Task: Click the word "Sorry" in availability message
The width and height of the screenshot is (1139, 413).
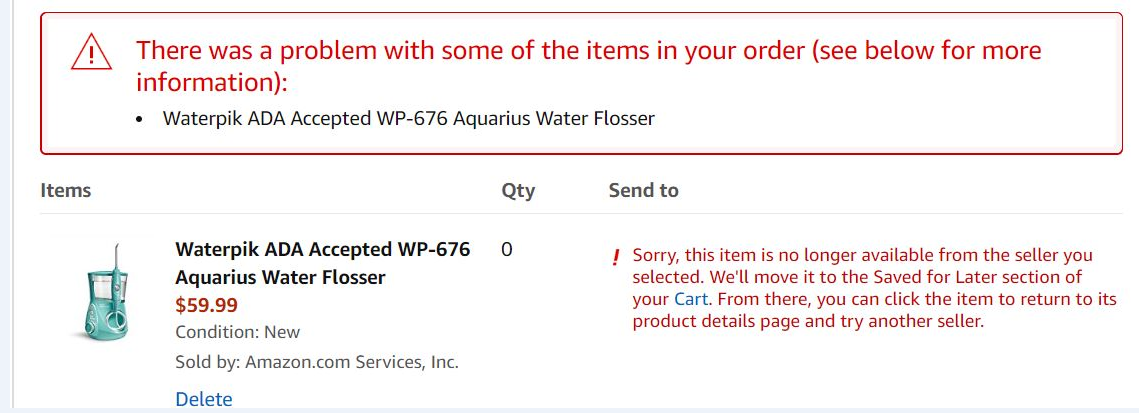Action: pyautogui.click(x=656, y=255)
